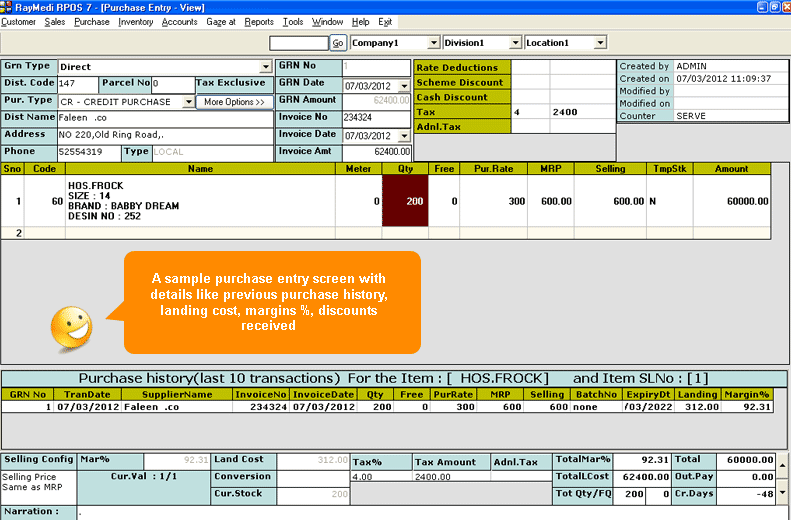This screenshot has height=520, width=791.
Task: Click the Address field
Action: [165, 135]
